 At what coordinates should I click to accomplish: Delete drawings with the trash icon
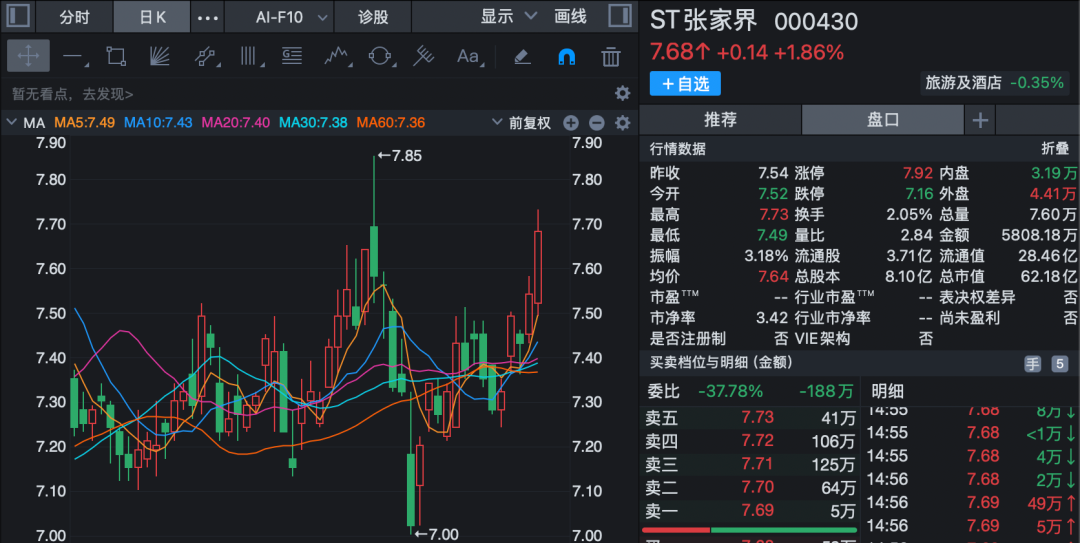coord(610,57)
